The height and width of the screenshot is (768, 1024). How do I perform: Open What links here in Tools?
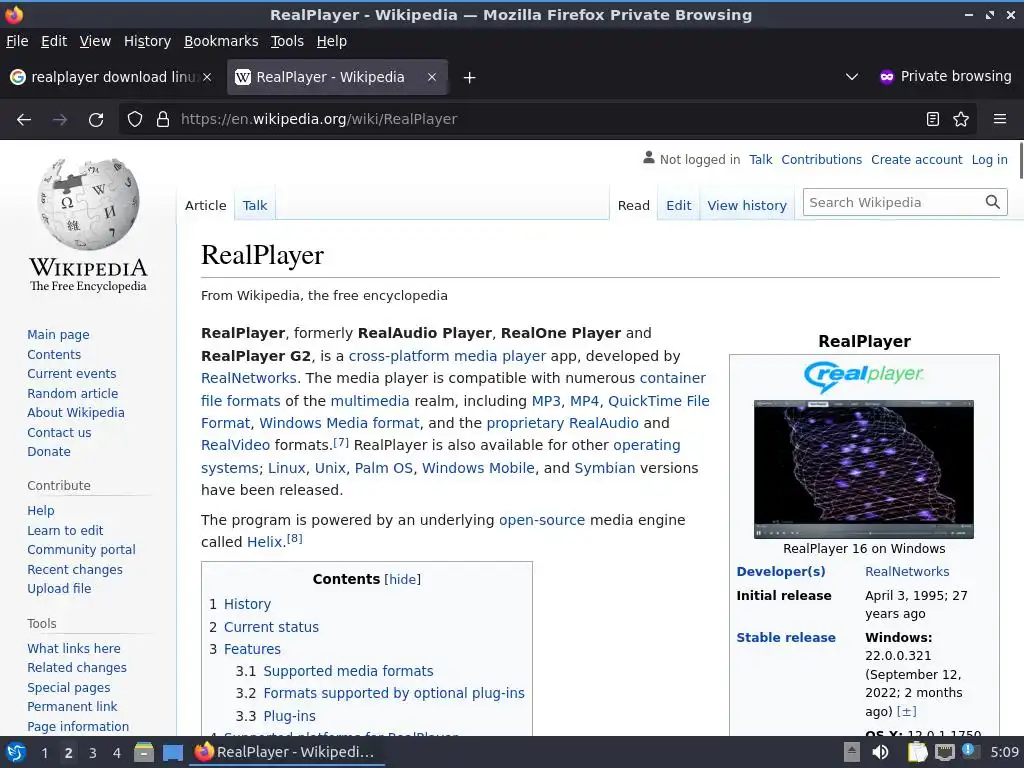coord(74,649)
